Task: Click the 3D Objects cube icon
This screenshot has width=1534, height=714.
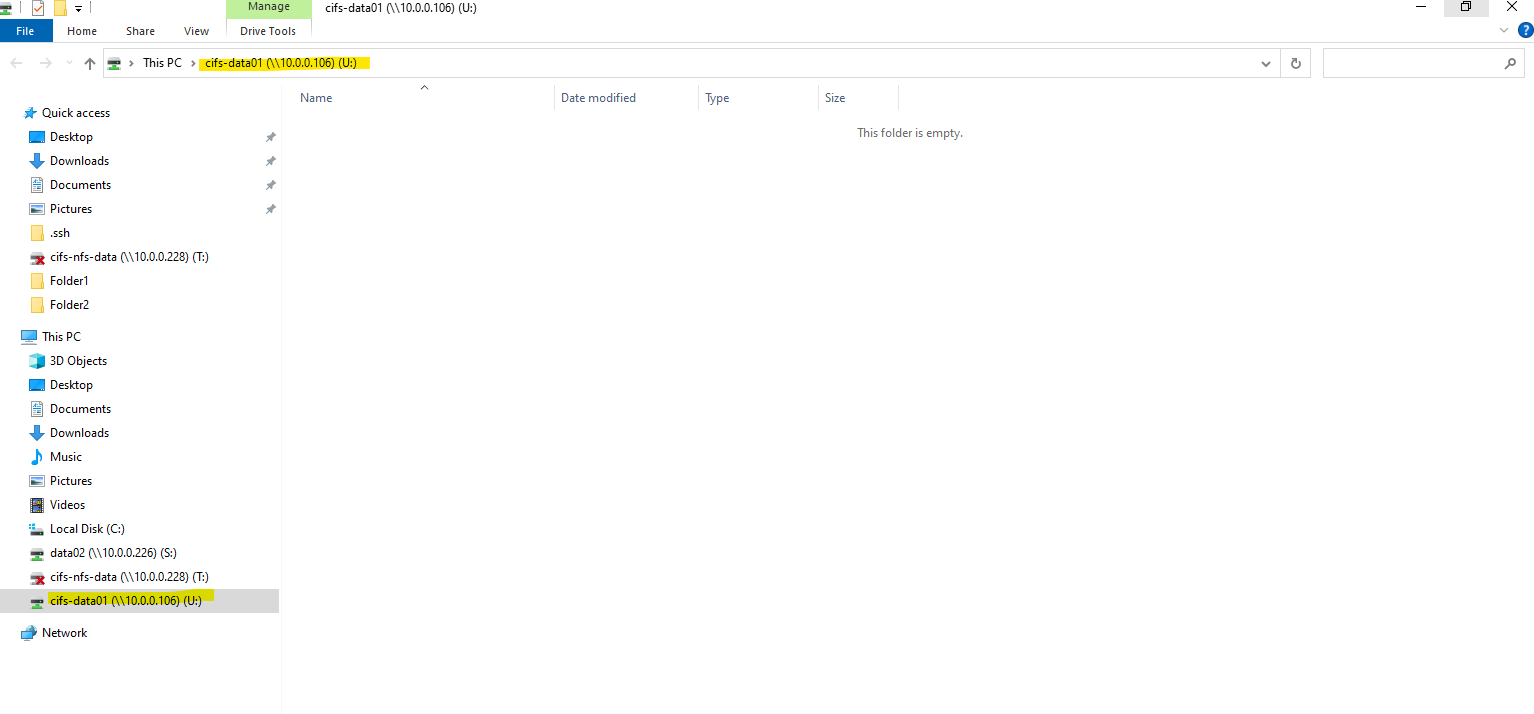Action: click(37, 361)
